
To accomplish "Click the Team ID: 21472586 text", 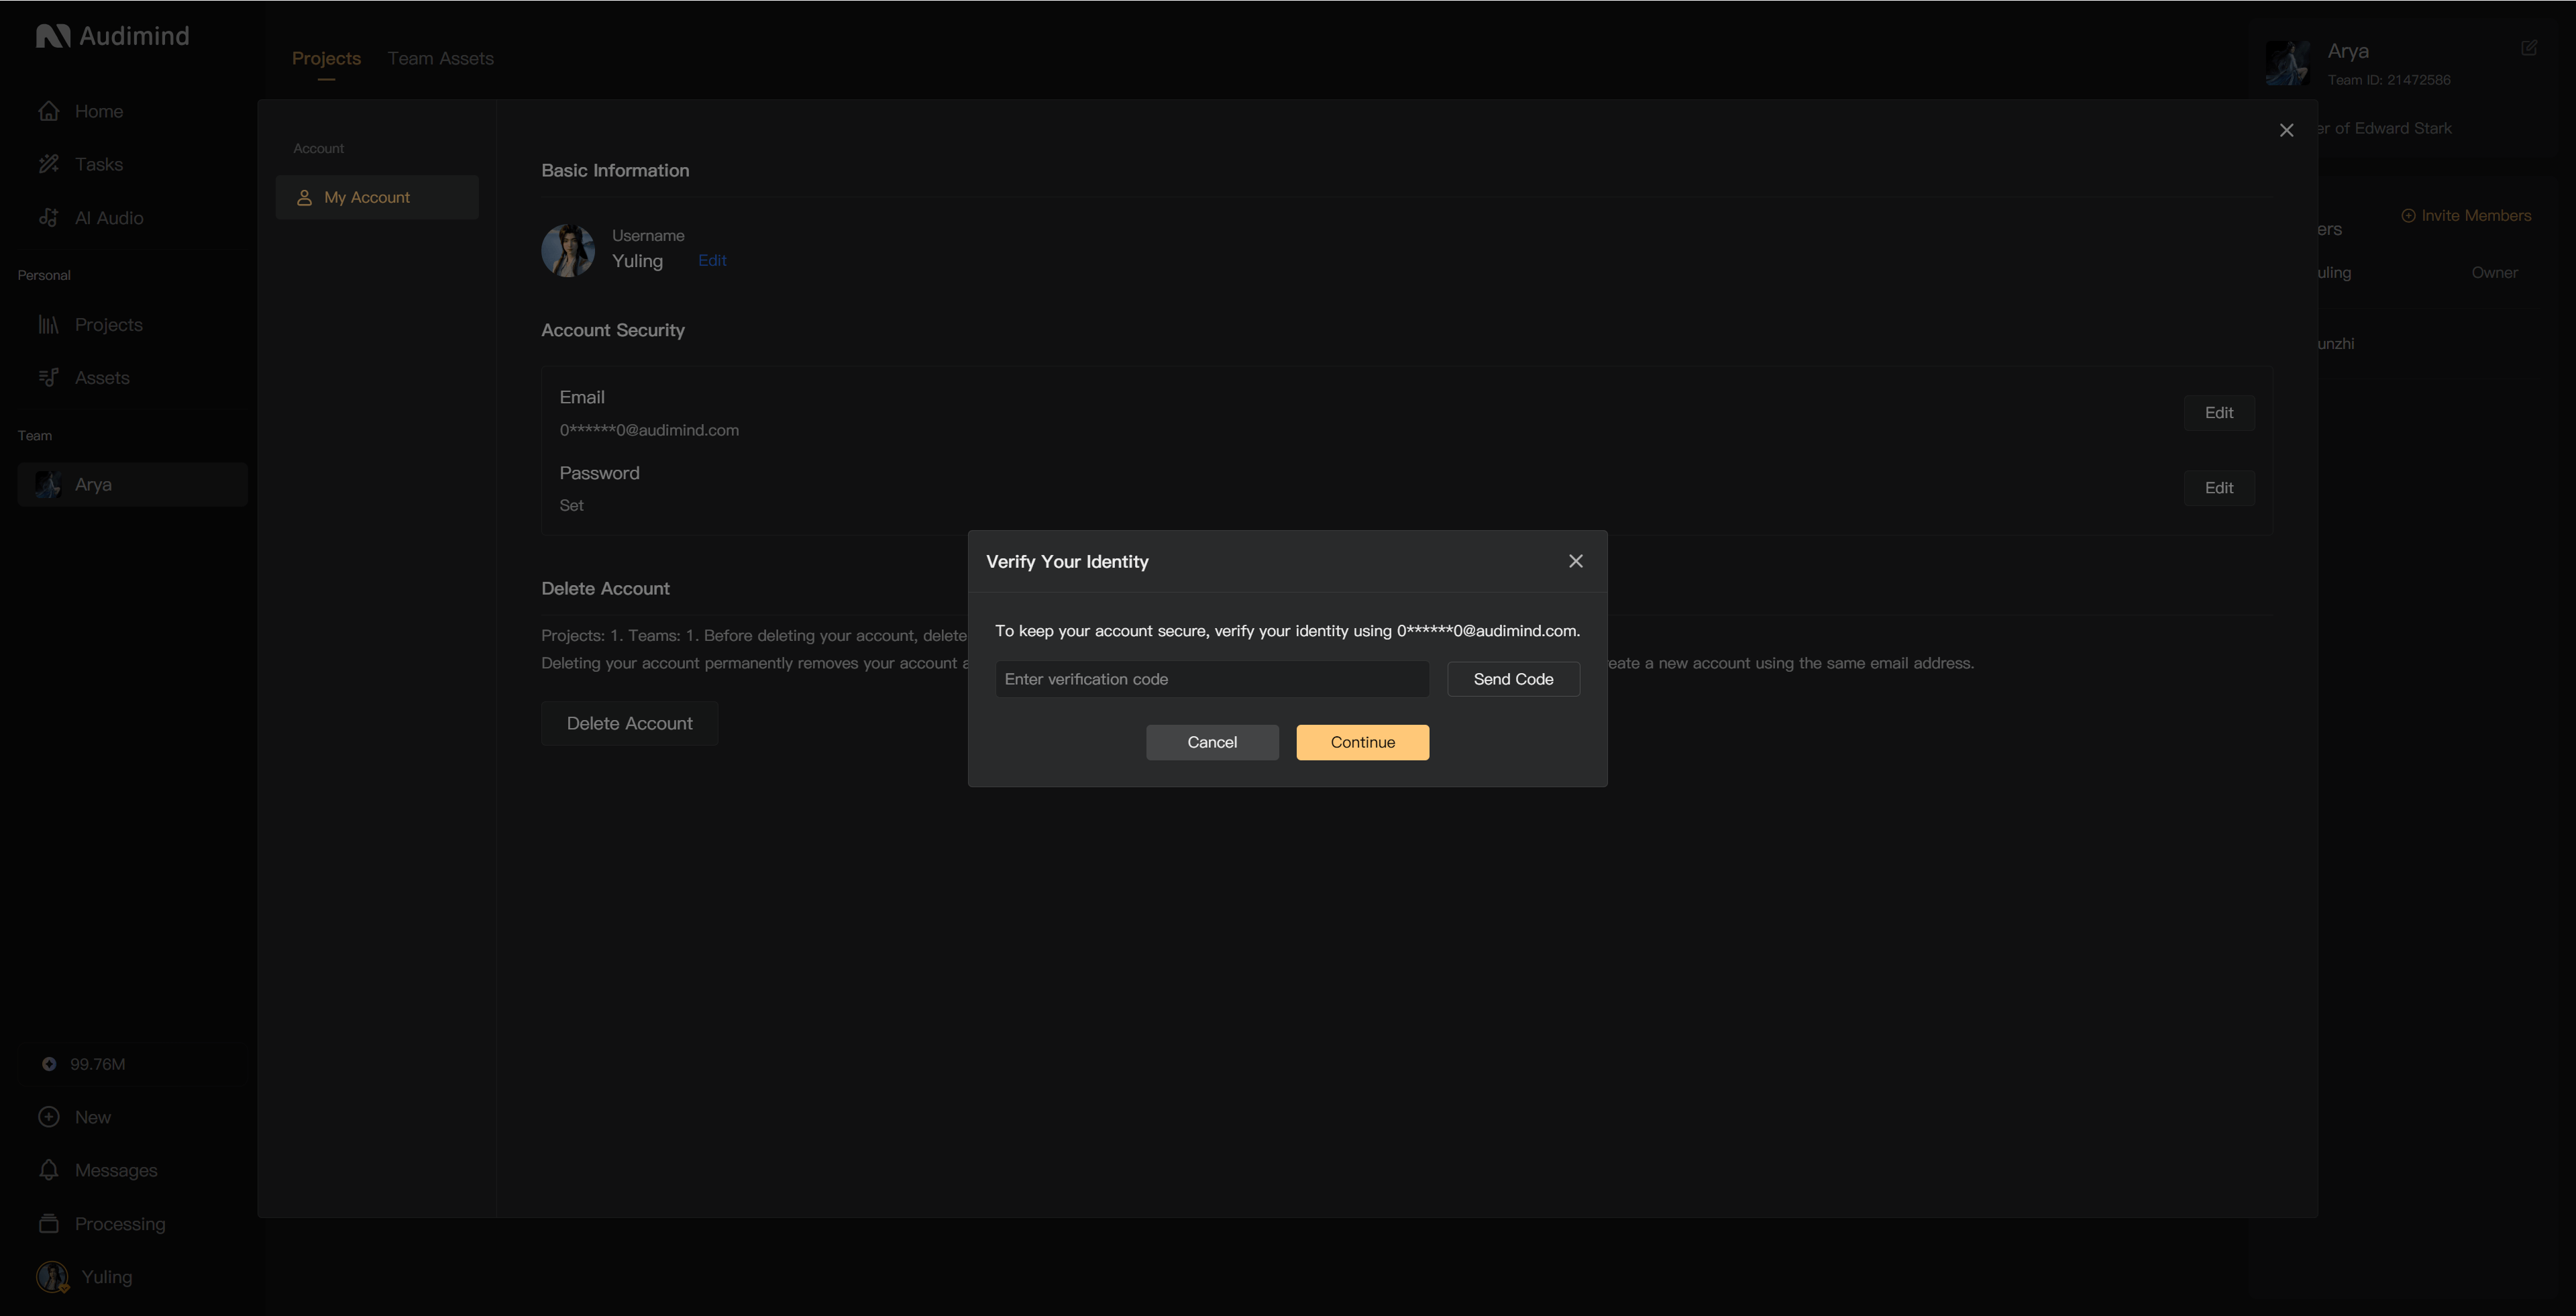I will pyautogui.click(x=2389, y=80).
